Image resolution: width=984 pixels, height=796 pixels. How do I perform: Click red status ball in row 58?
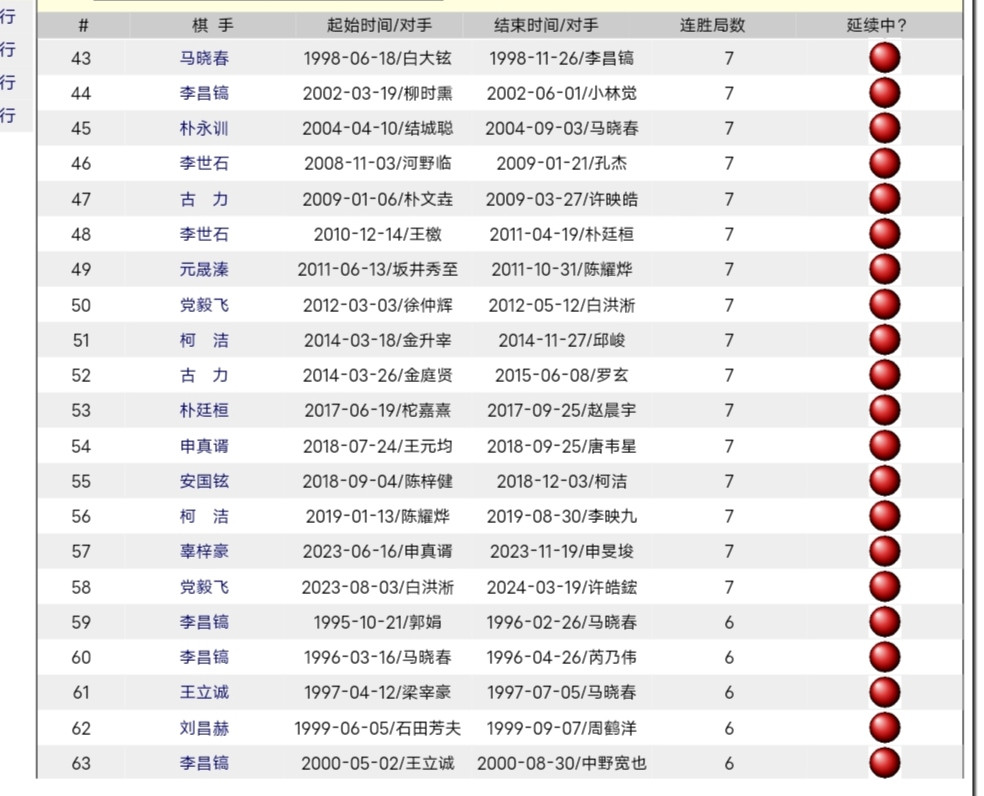(885, 587)
